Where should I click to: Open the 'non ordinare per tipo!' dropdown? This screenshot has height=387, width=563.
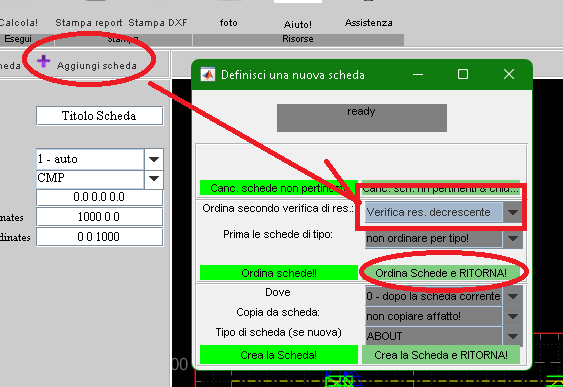pyautogui.click(x=444, y=238)
